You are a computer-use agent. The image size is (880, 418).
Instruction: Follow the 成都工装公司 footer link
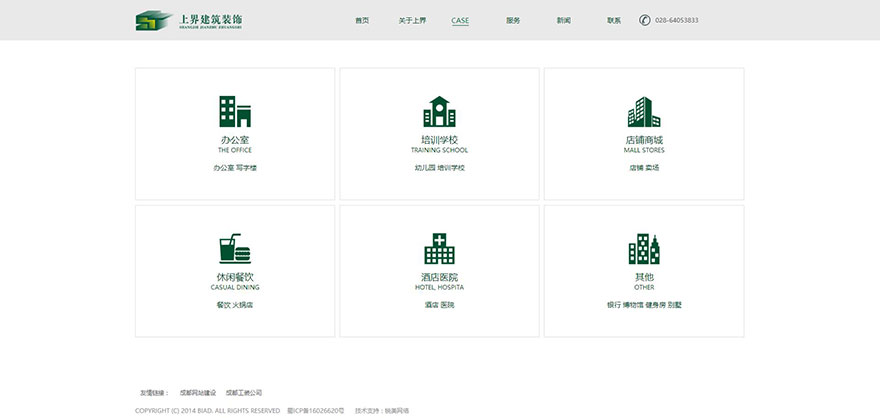[x=243, y=393]
